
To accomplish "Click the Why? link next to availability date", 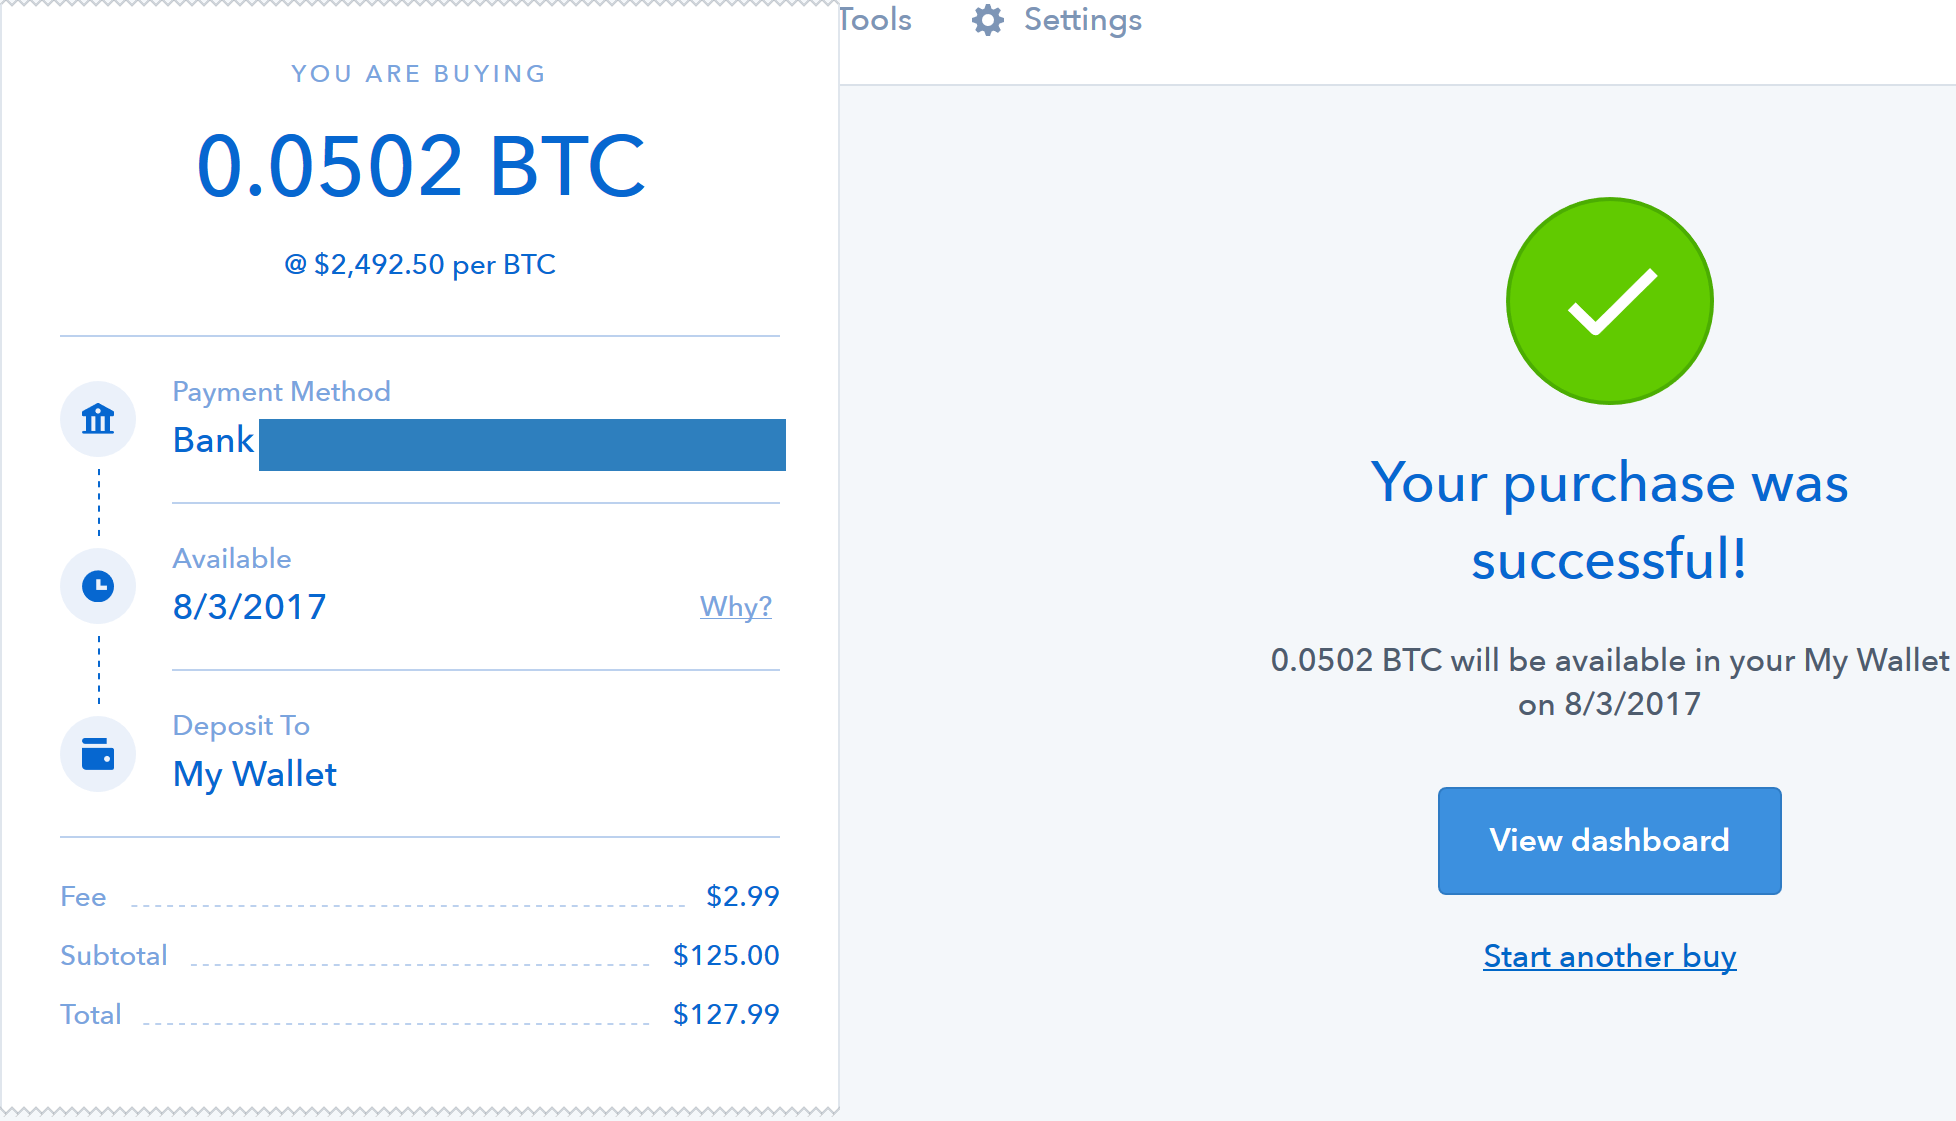I will 736,606.
